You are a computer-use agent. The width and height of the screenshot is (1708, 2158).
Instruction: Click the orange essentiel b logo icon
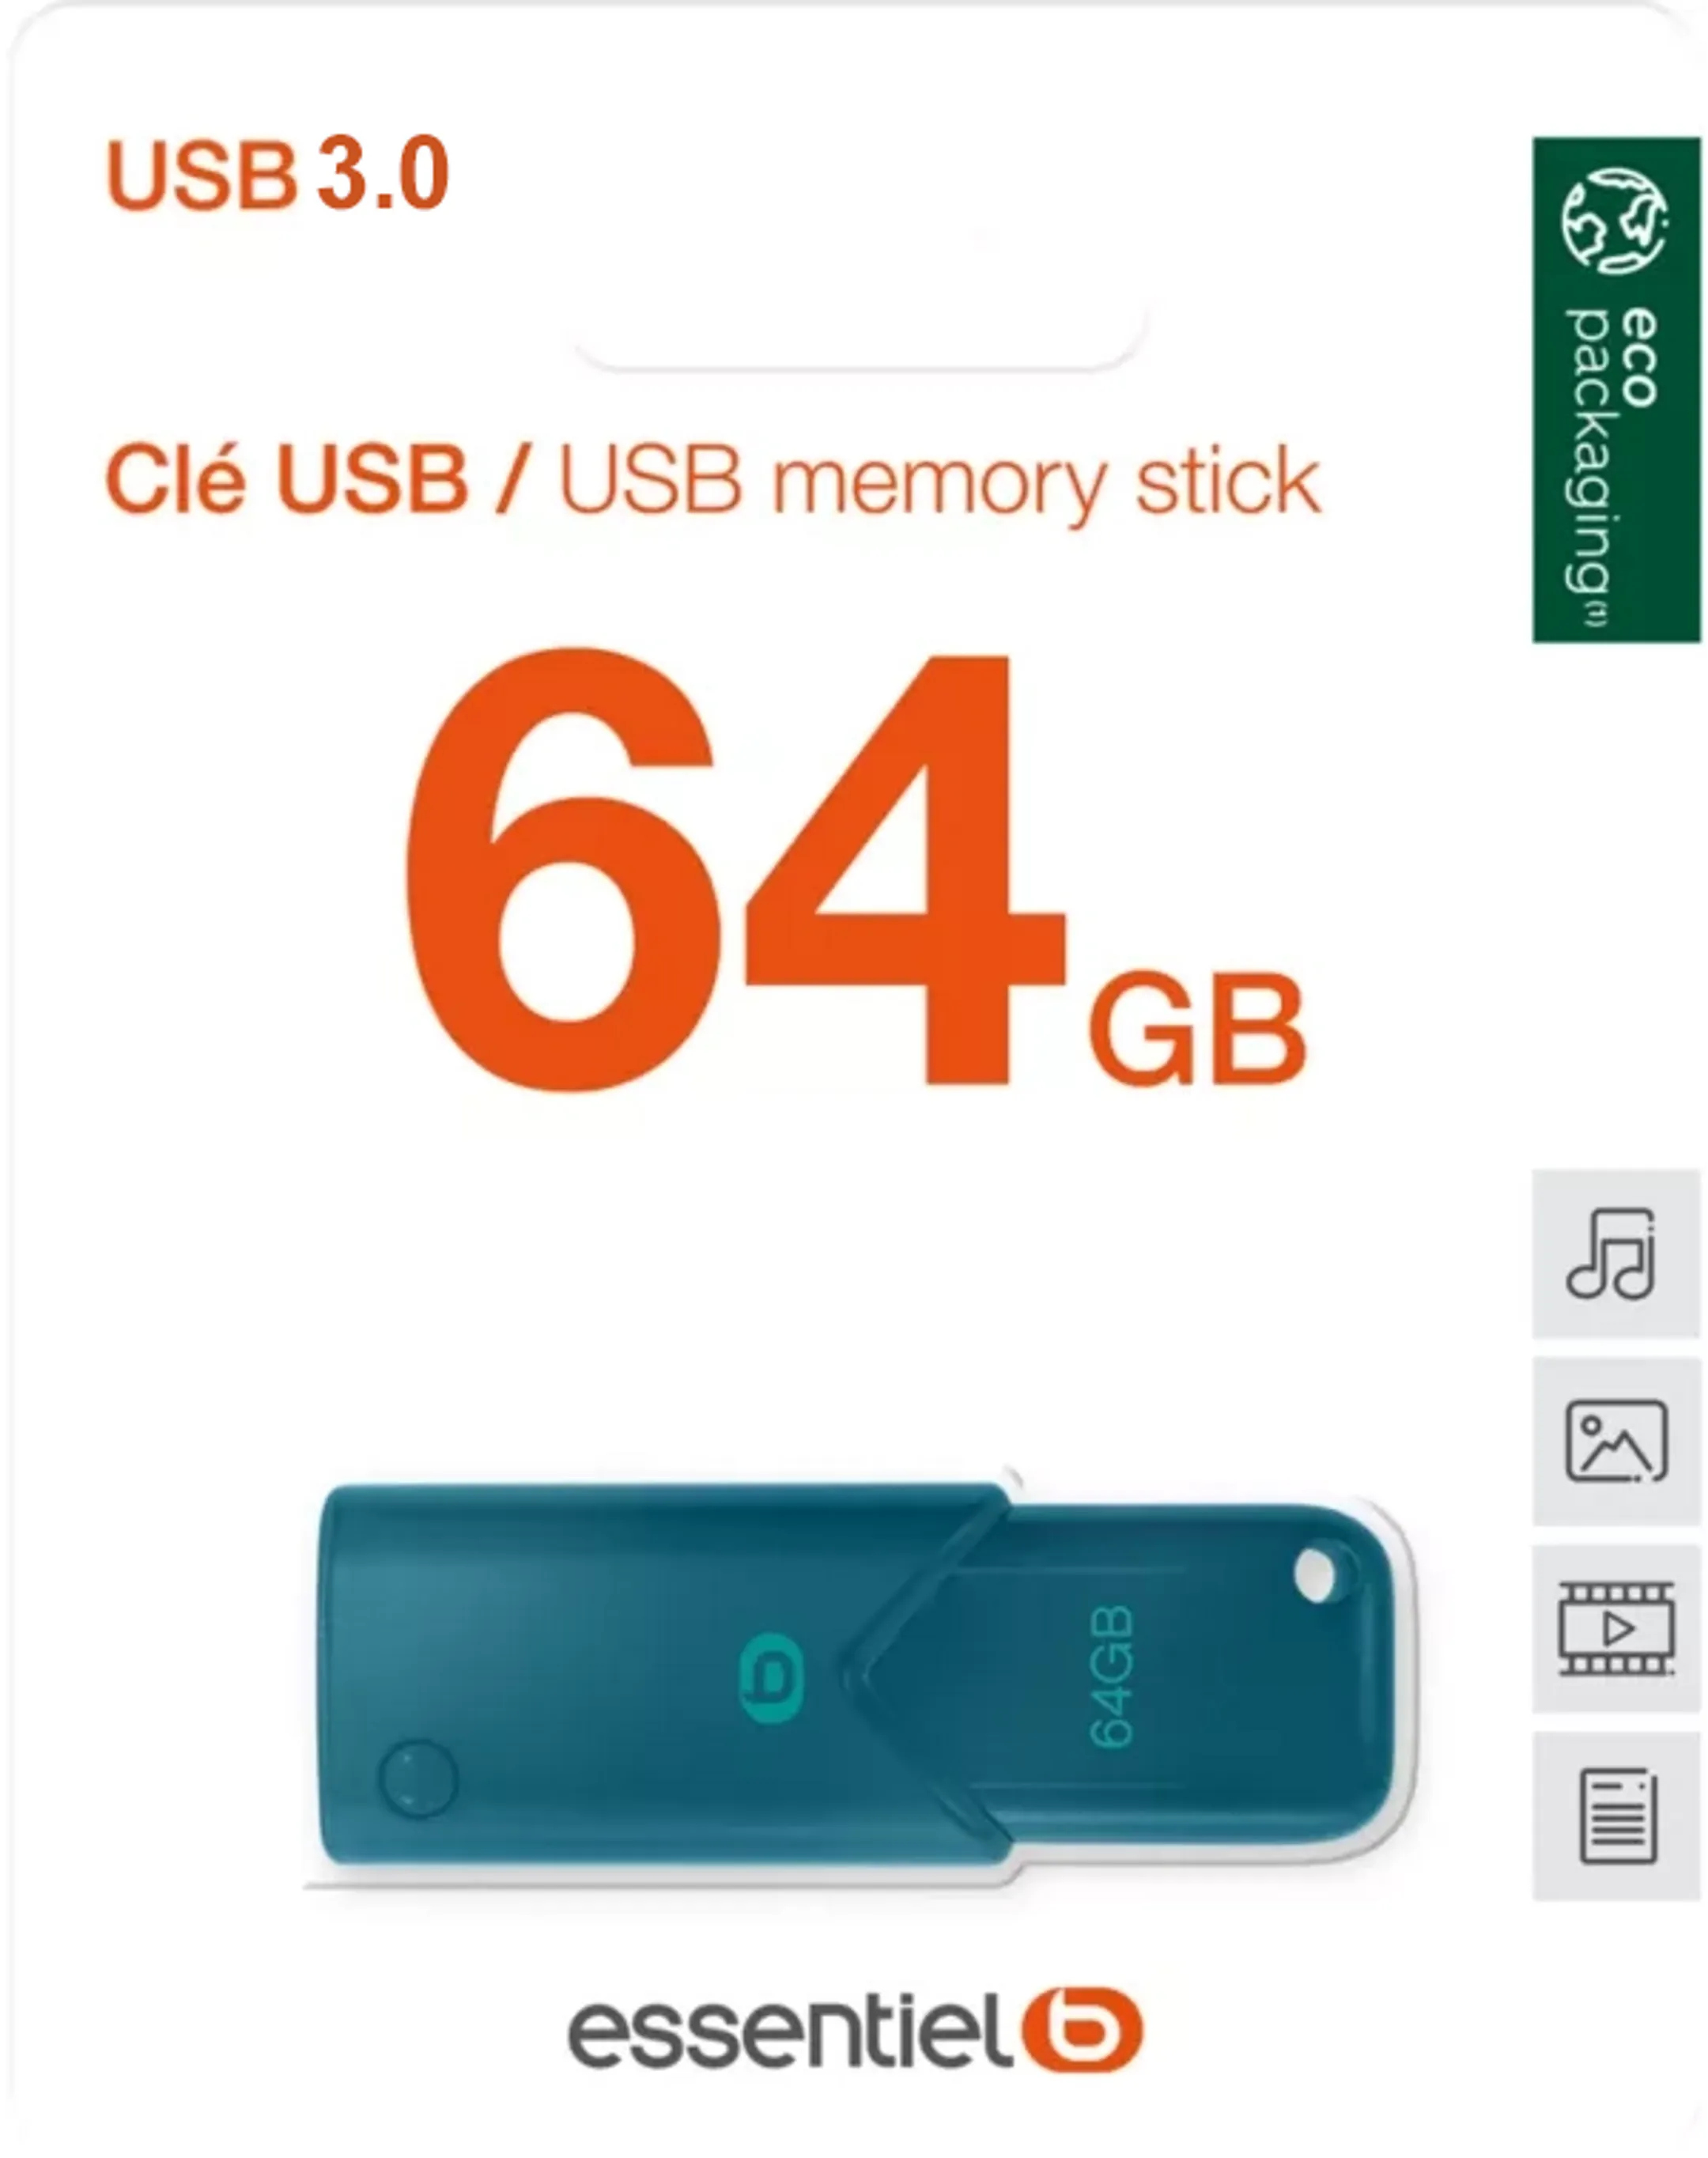click(1082, 2030)
